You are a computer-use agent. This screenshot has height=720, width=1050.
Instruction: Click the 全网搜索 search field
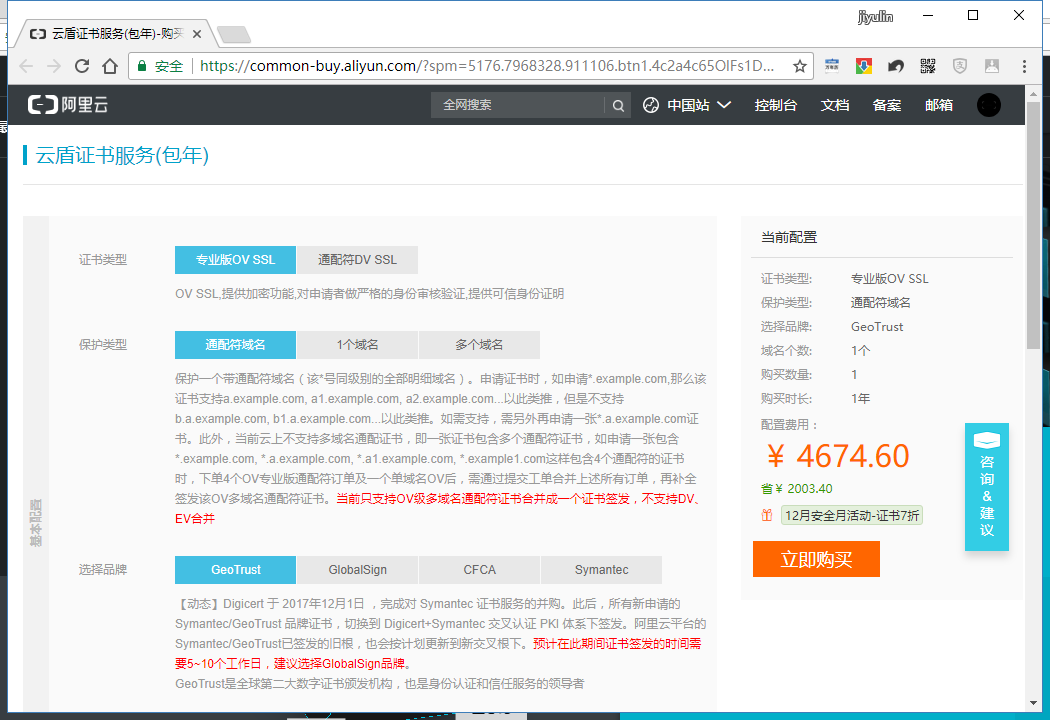pyautogui.click(x=518, y=105)
